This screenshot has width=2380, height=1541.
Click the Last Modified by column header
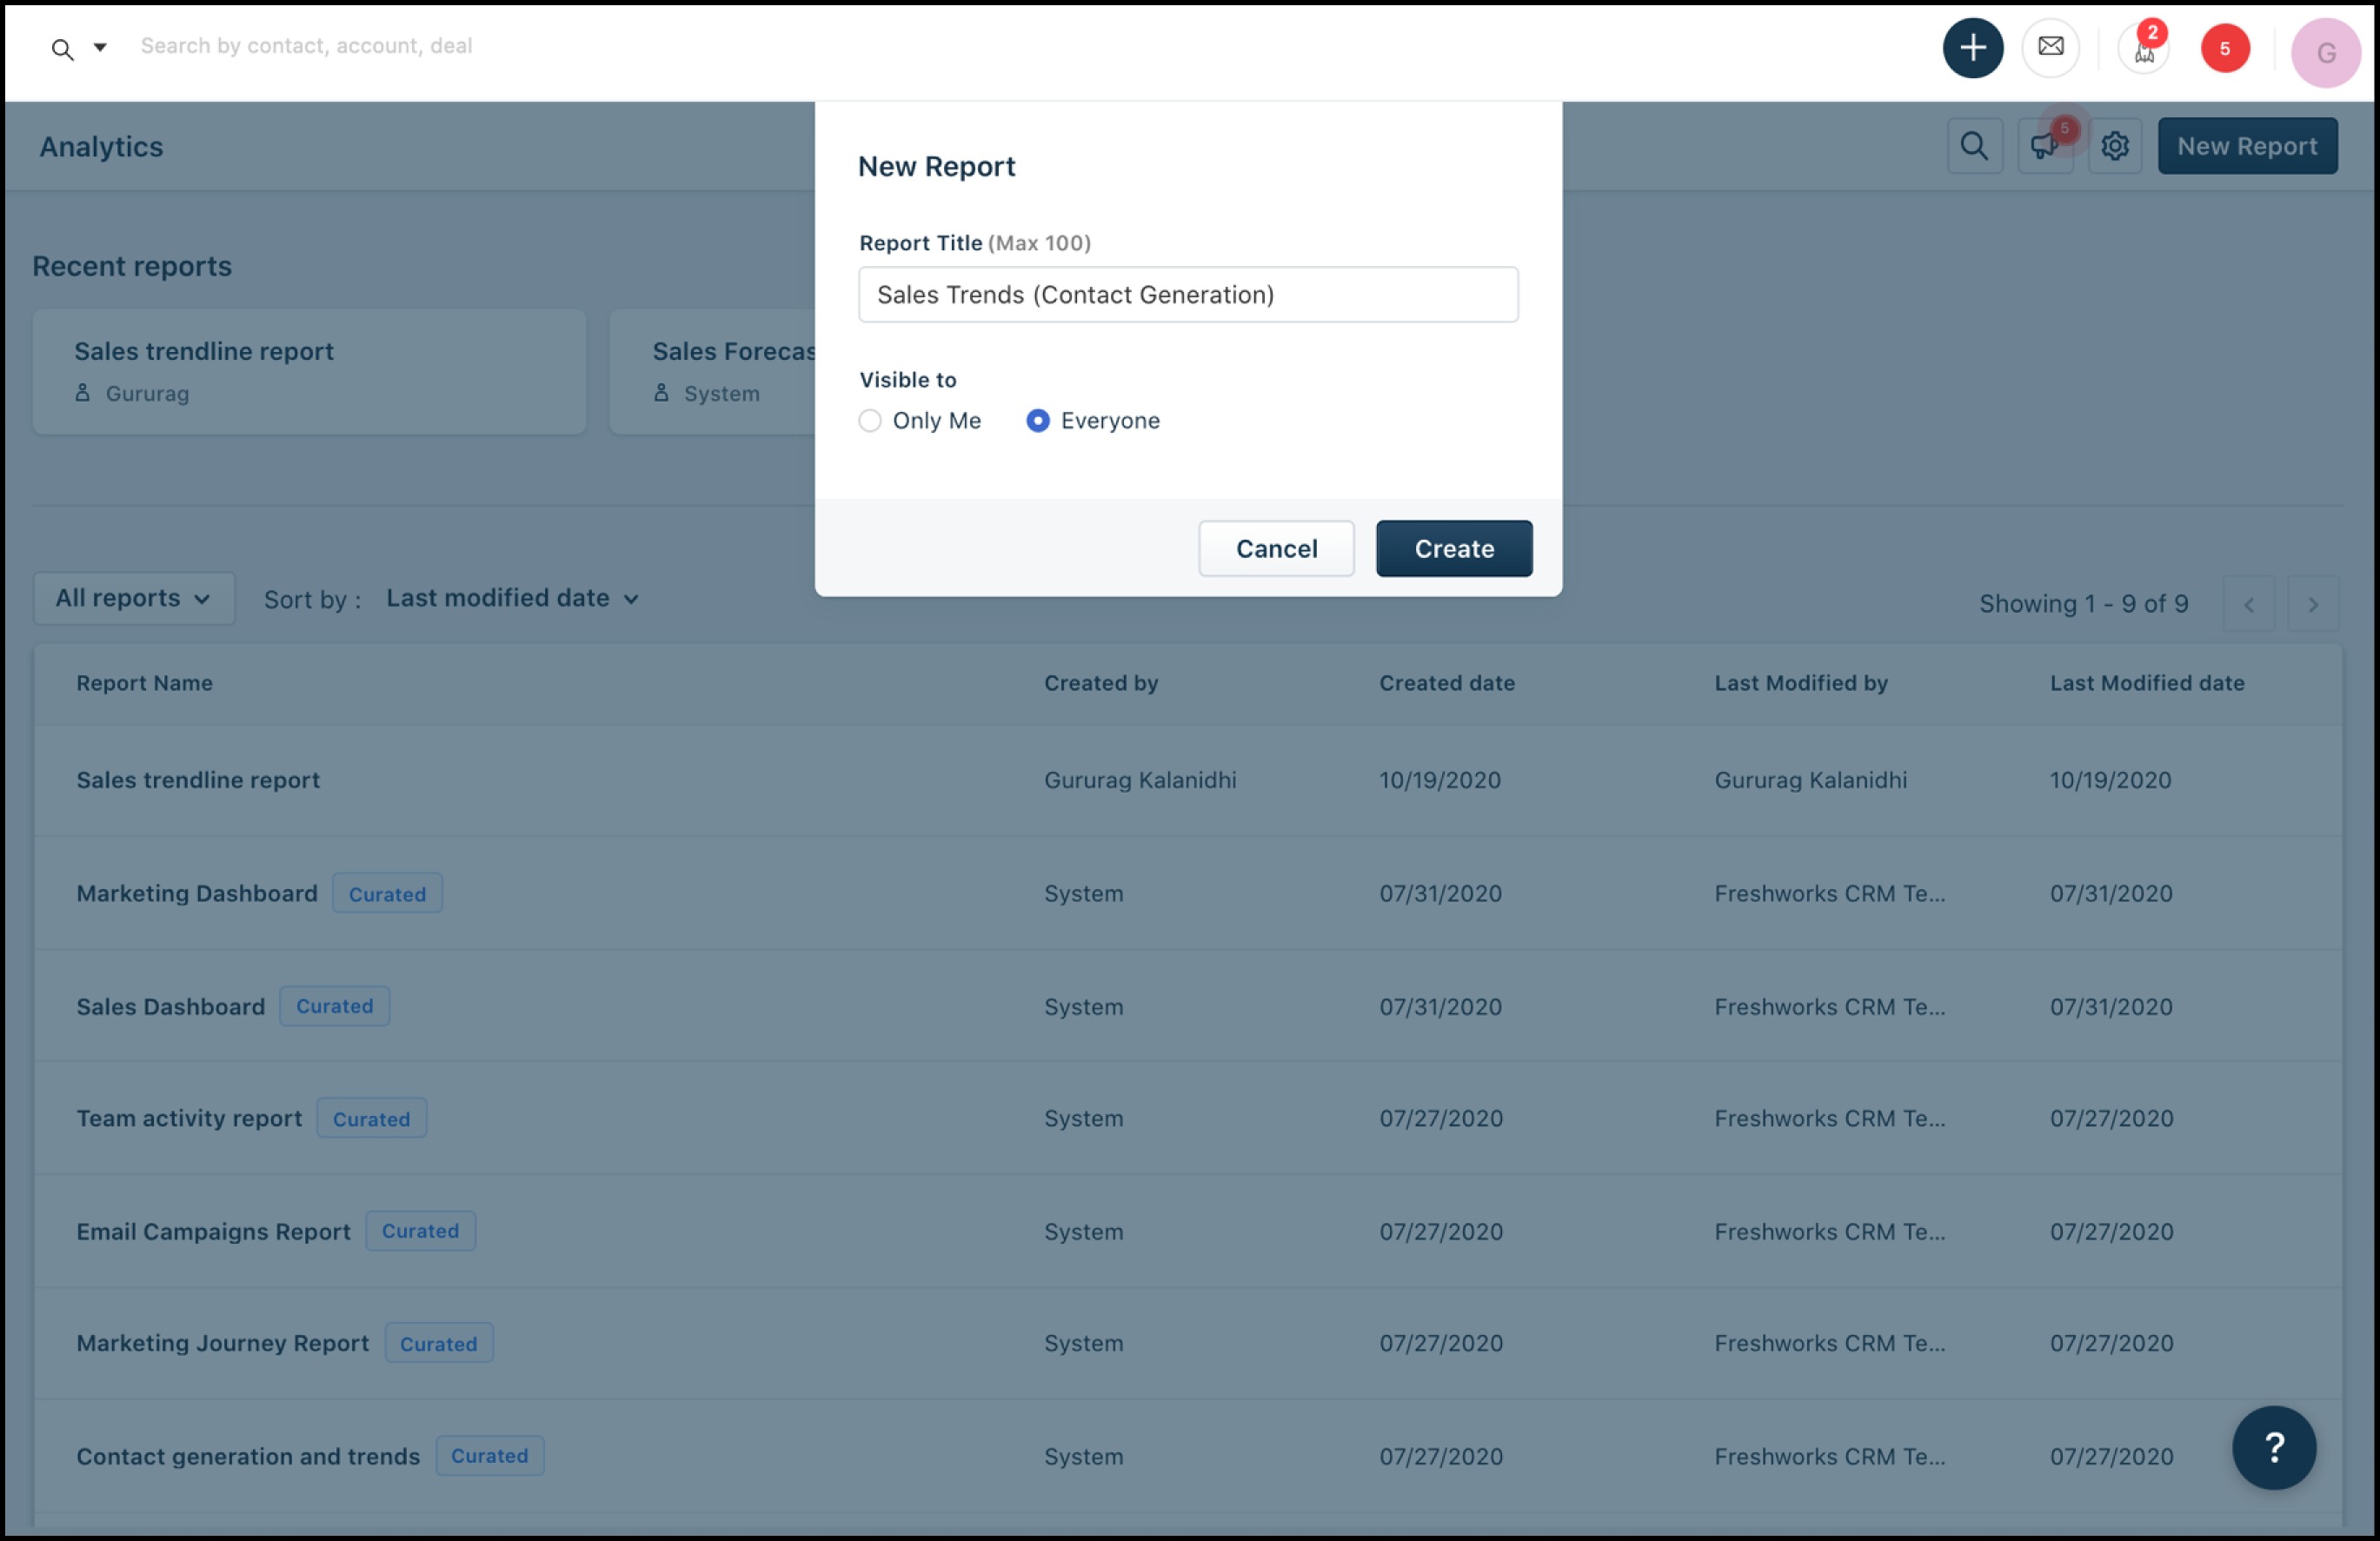point(1801,683)
